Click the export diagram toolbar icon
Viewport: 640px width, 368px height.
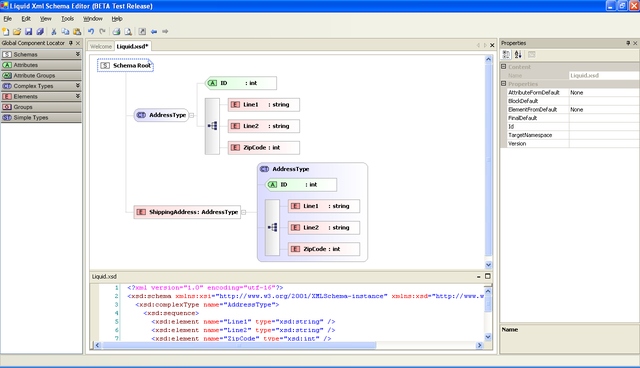(142, 31)
